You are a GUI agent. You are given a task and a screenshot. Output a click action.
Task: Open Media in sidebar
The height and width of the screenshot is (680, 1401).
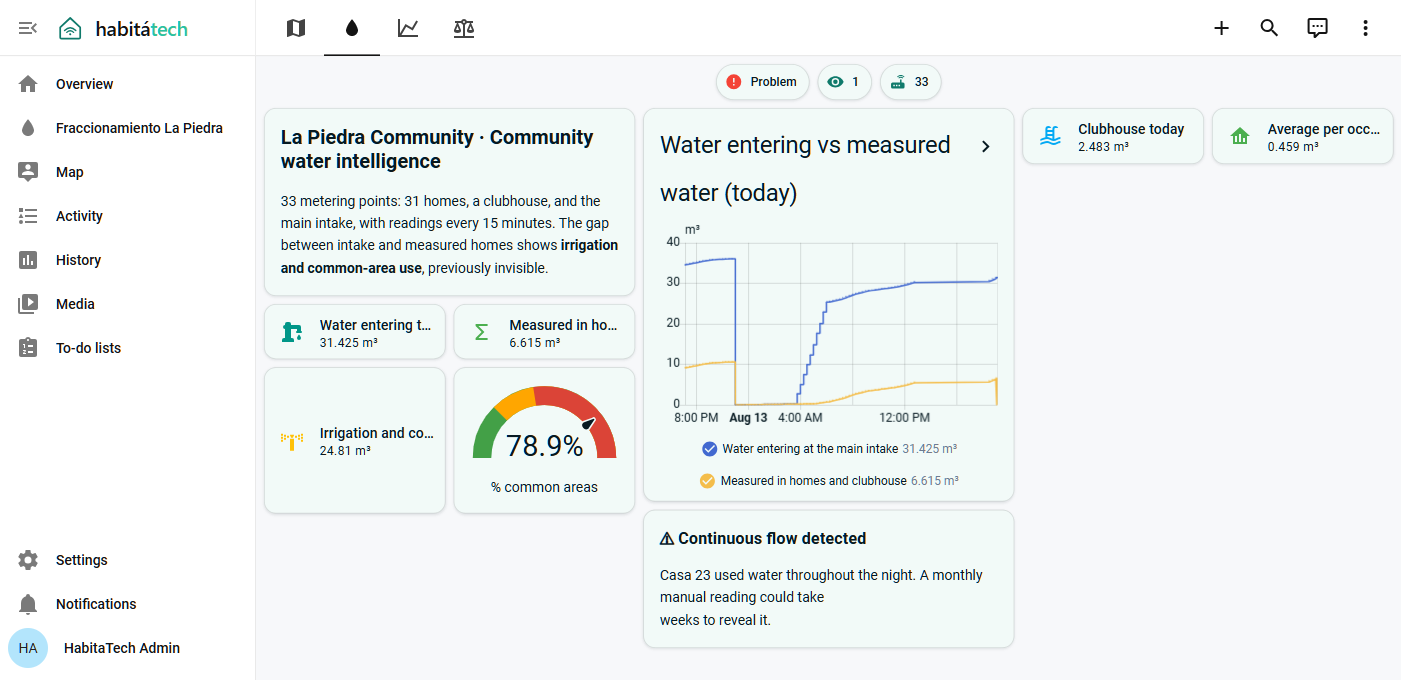128,304
